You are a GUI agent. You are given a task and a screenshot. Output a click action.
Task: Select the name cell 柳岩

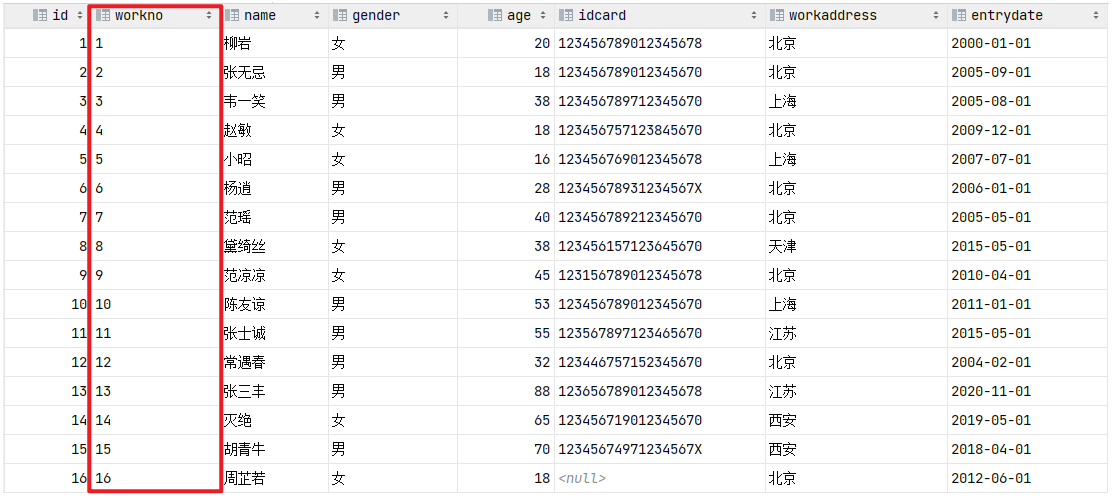click(237, 43)
